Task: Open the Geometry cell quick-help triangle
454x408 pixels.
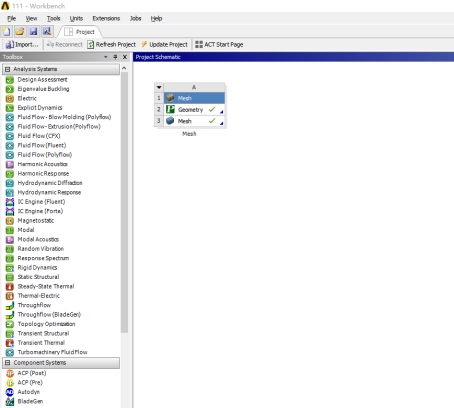Action: point(222,112)
